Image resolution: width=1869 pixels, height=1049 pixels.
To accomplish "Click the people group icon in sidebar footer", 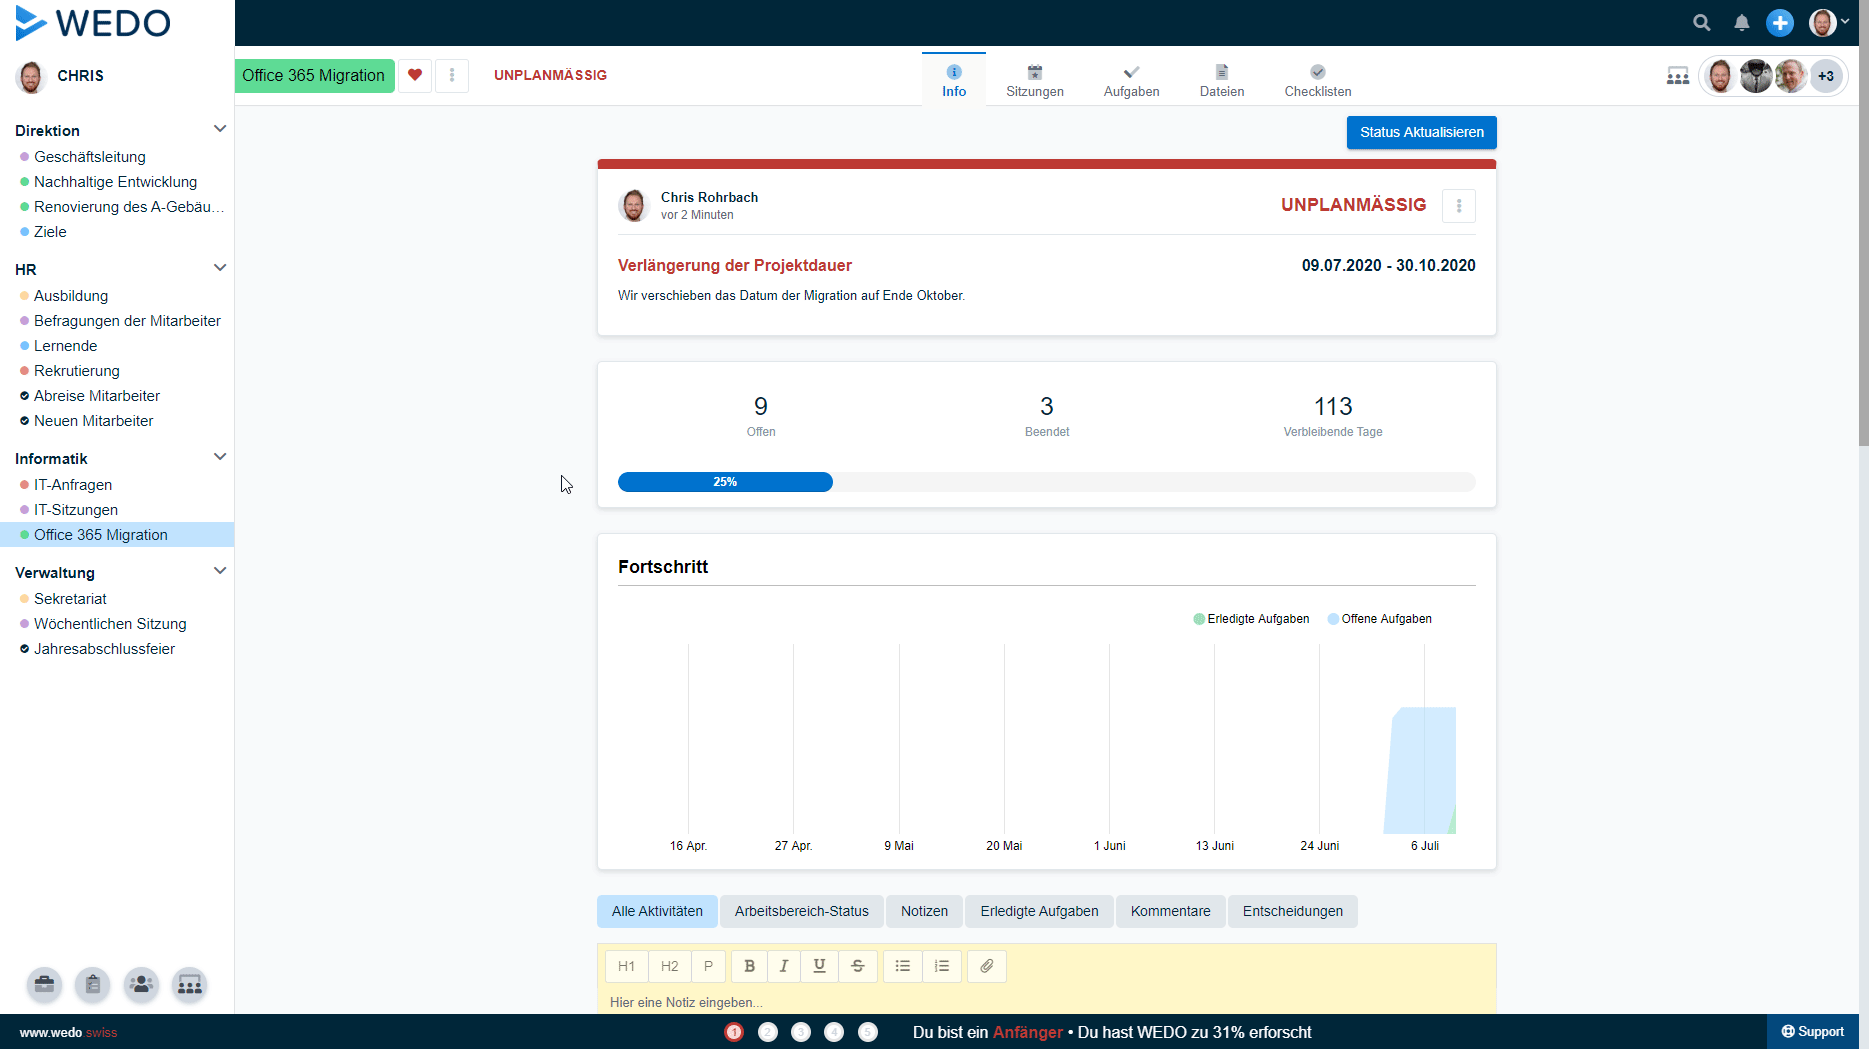I will coord(141,985).
